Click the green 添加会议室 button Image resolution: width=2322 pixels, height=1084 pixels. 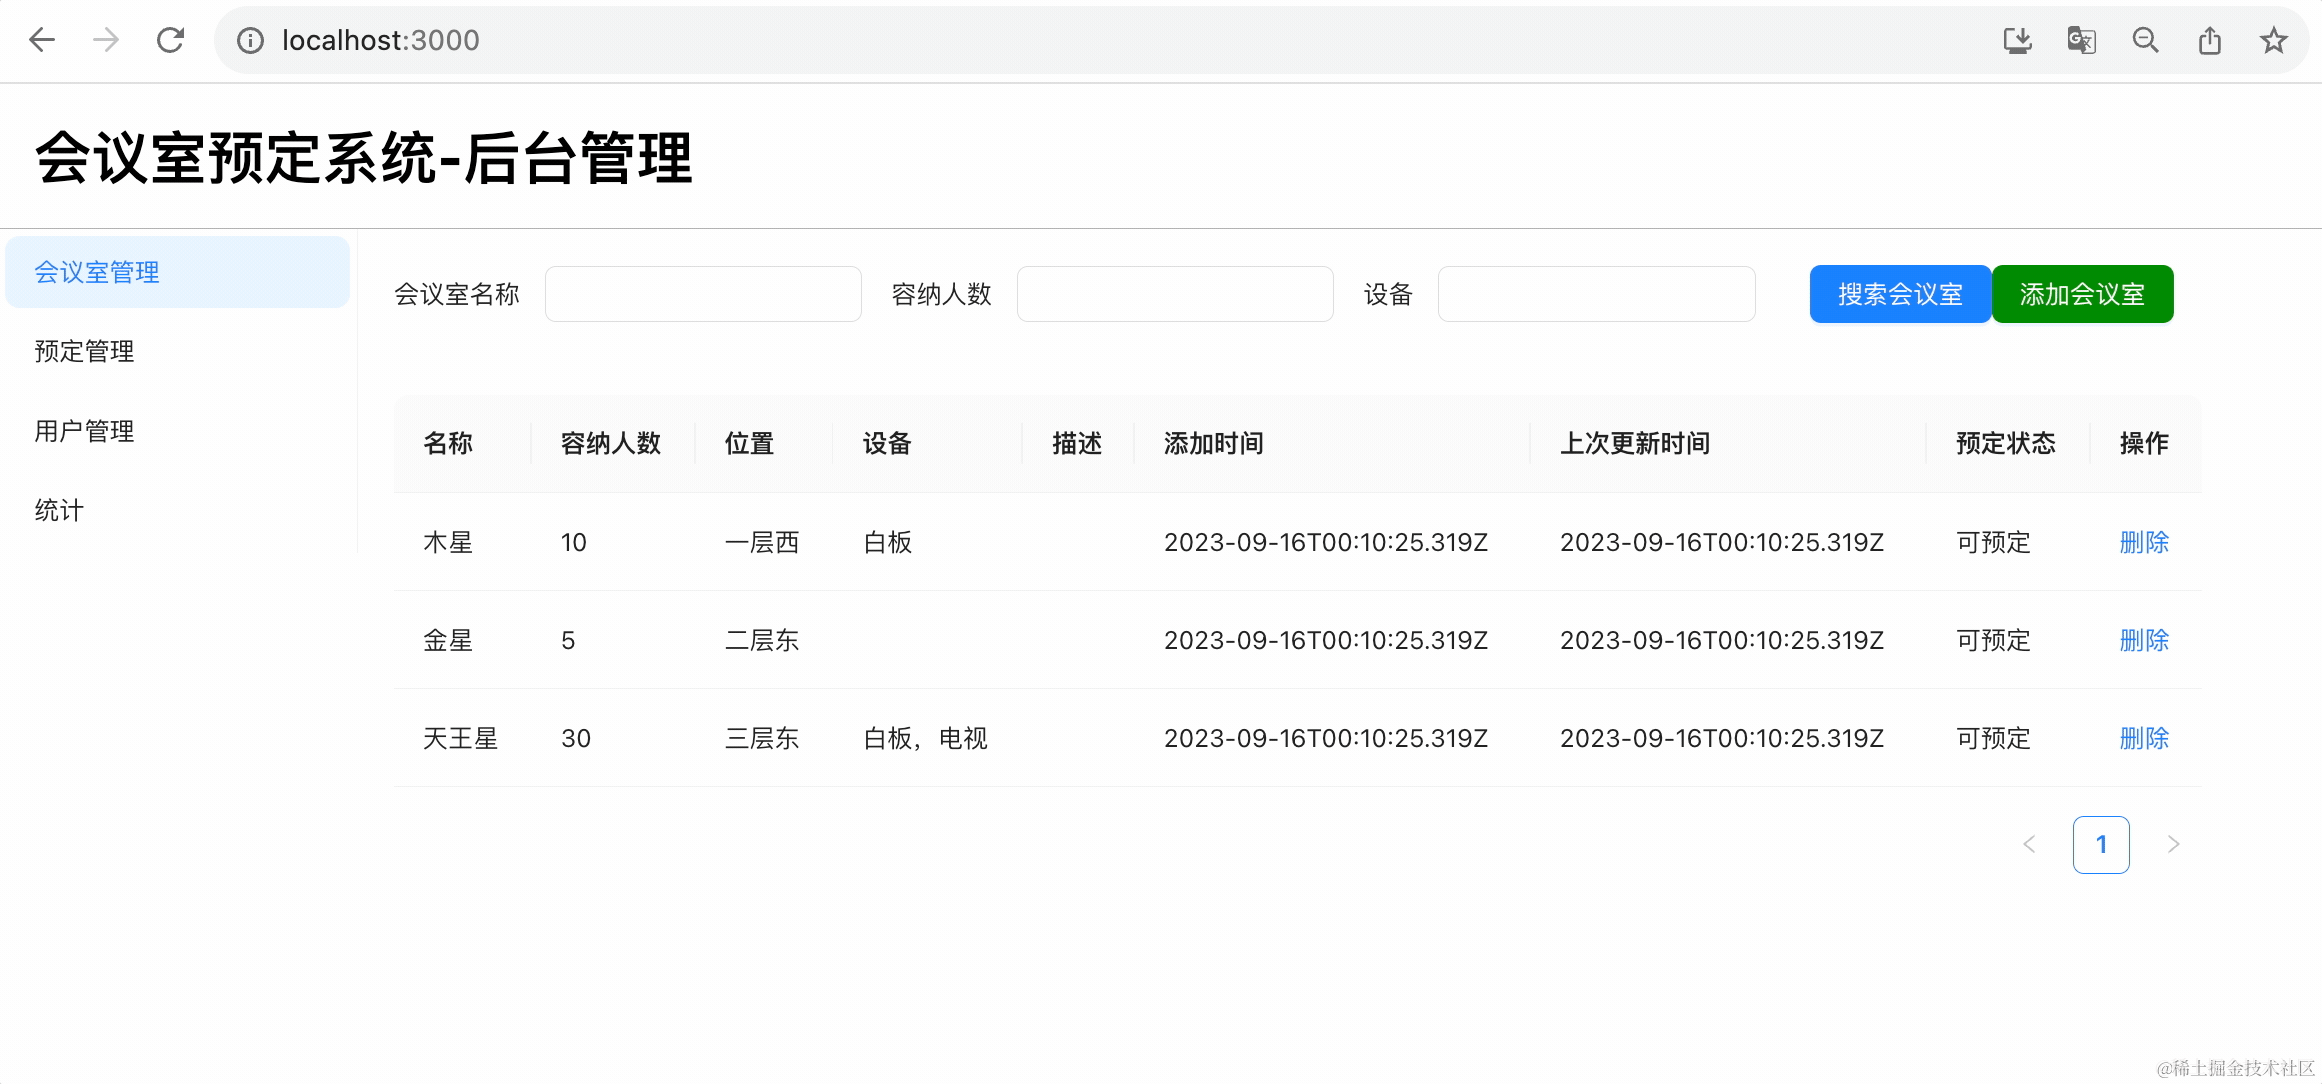(2082, 294)
